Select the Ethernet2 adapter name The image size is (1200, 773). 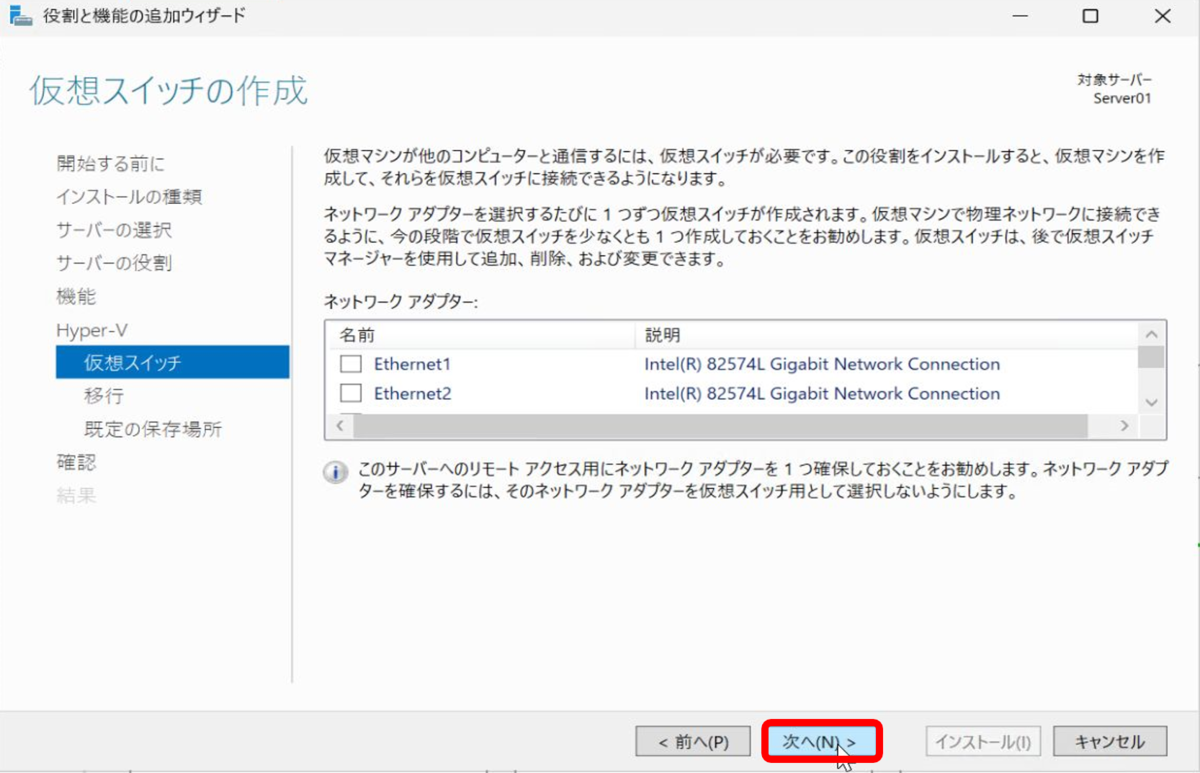pyautogui.click(x=413, y=393)
